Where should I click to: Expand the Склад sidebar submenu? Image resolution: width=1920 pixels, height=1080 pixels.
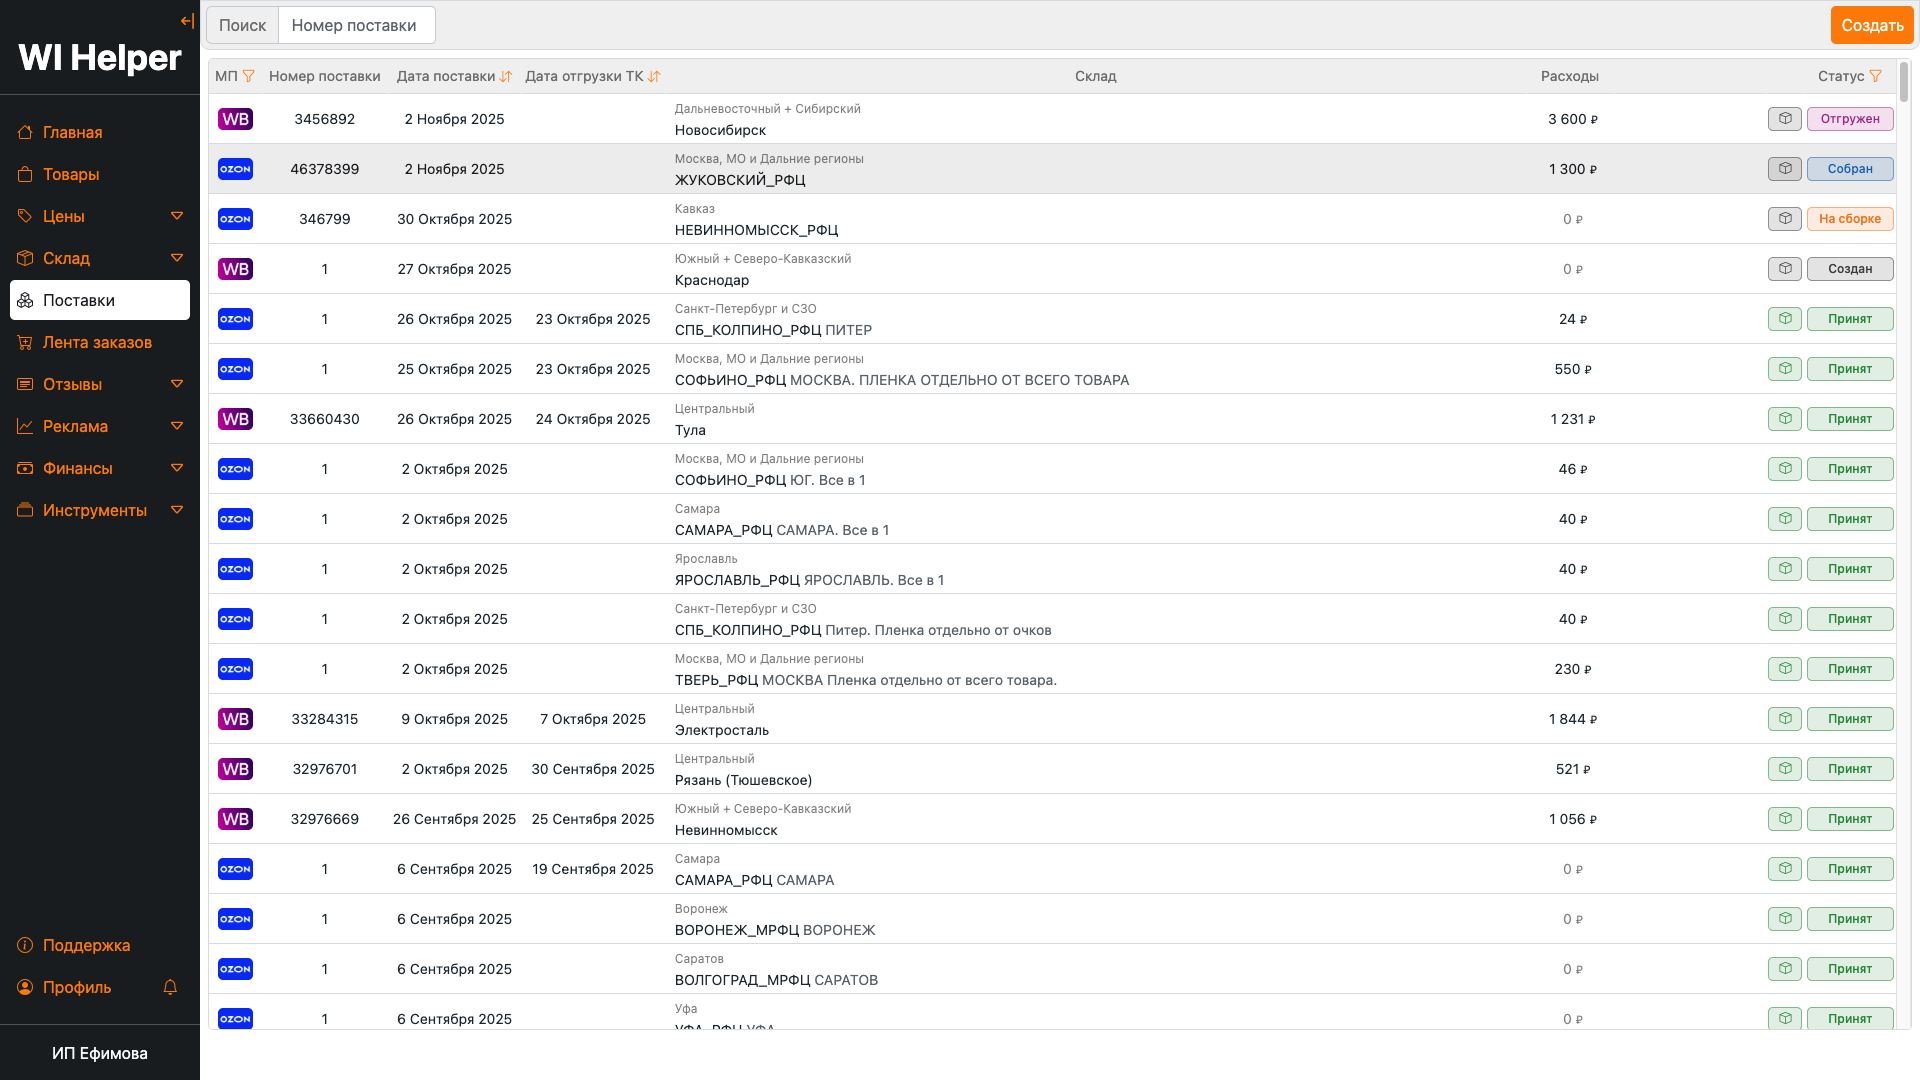pyautogui.click(x=177, y=258)
